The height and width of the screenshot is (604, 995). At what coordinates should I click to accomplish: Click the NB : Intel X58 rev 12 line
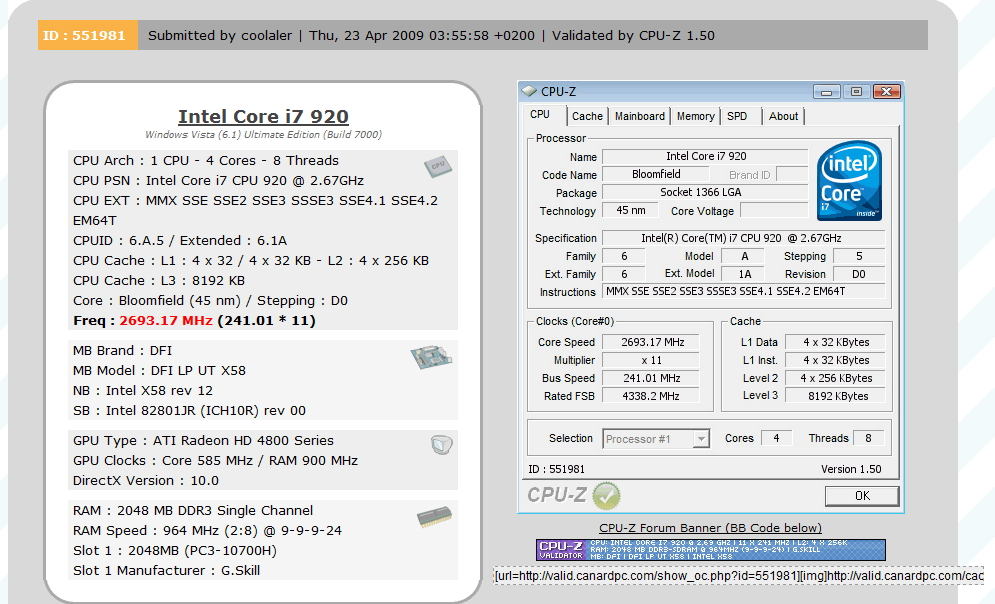143,391
